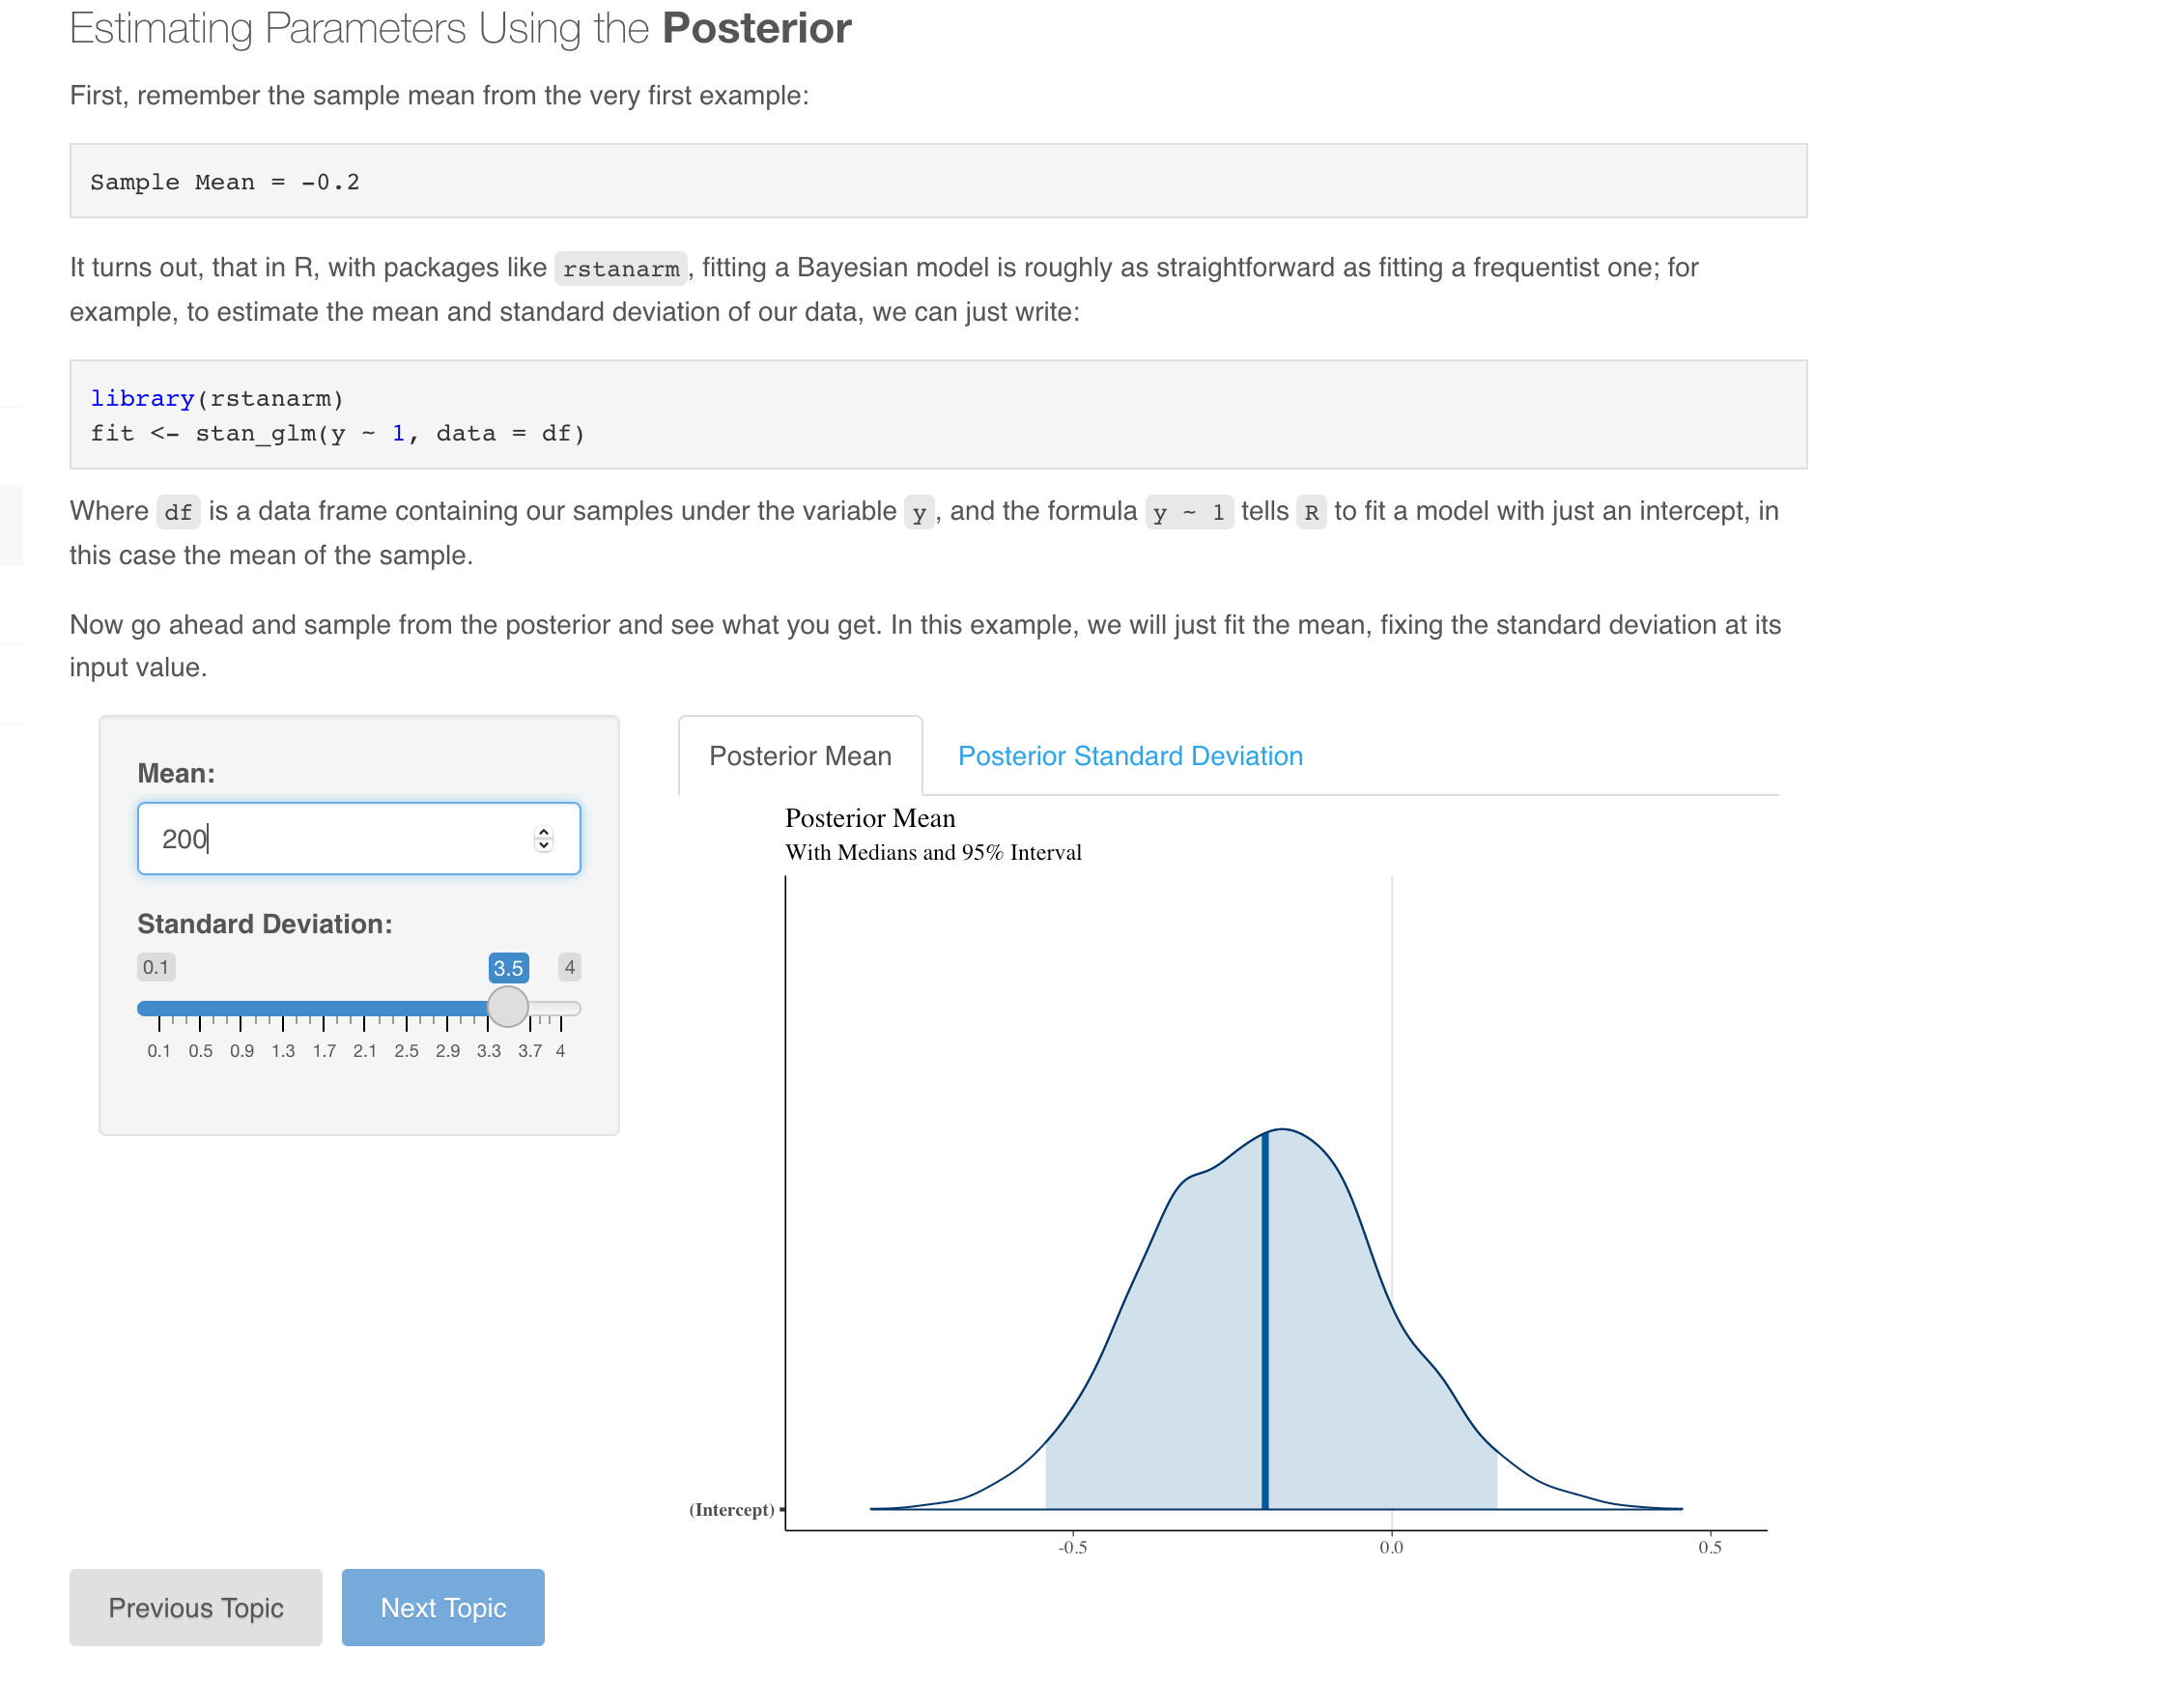Click the library keyword in the code block
This screenshot has width=2183, height=1708.
tap(143, 397)
